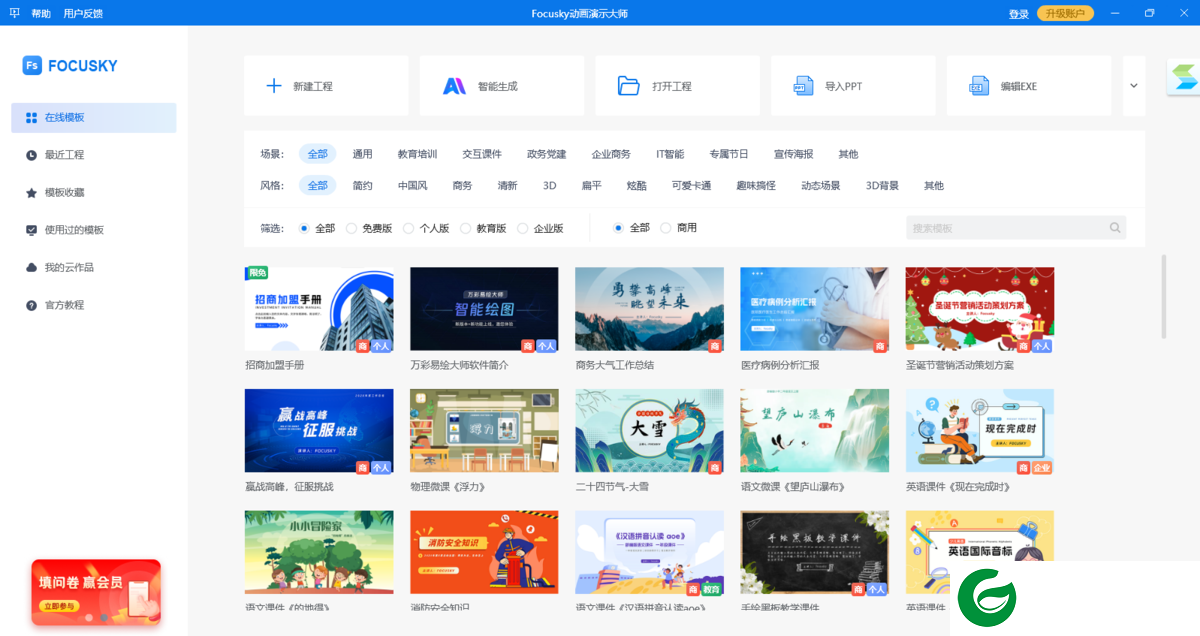
Task: Select the 交互课件 scene filter
Action: pyautogui.click(x=482, y=154)
